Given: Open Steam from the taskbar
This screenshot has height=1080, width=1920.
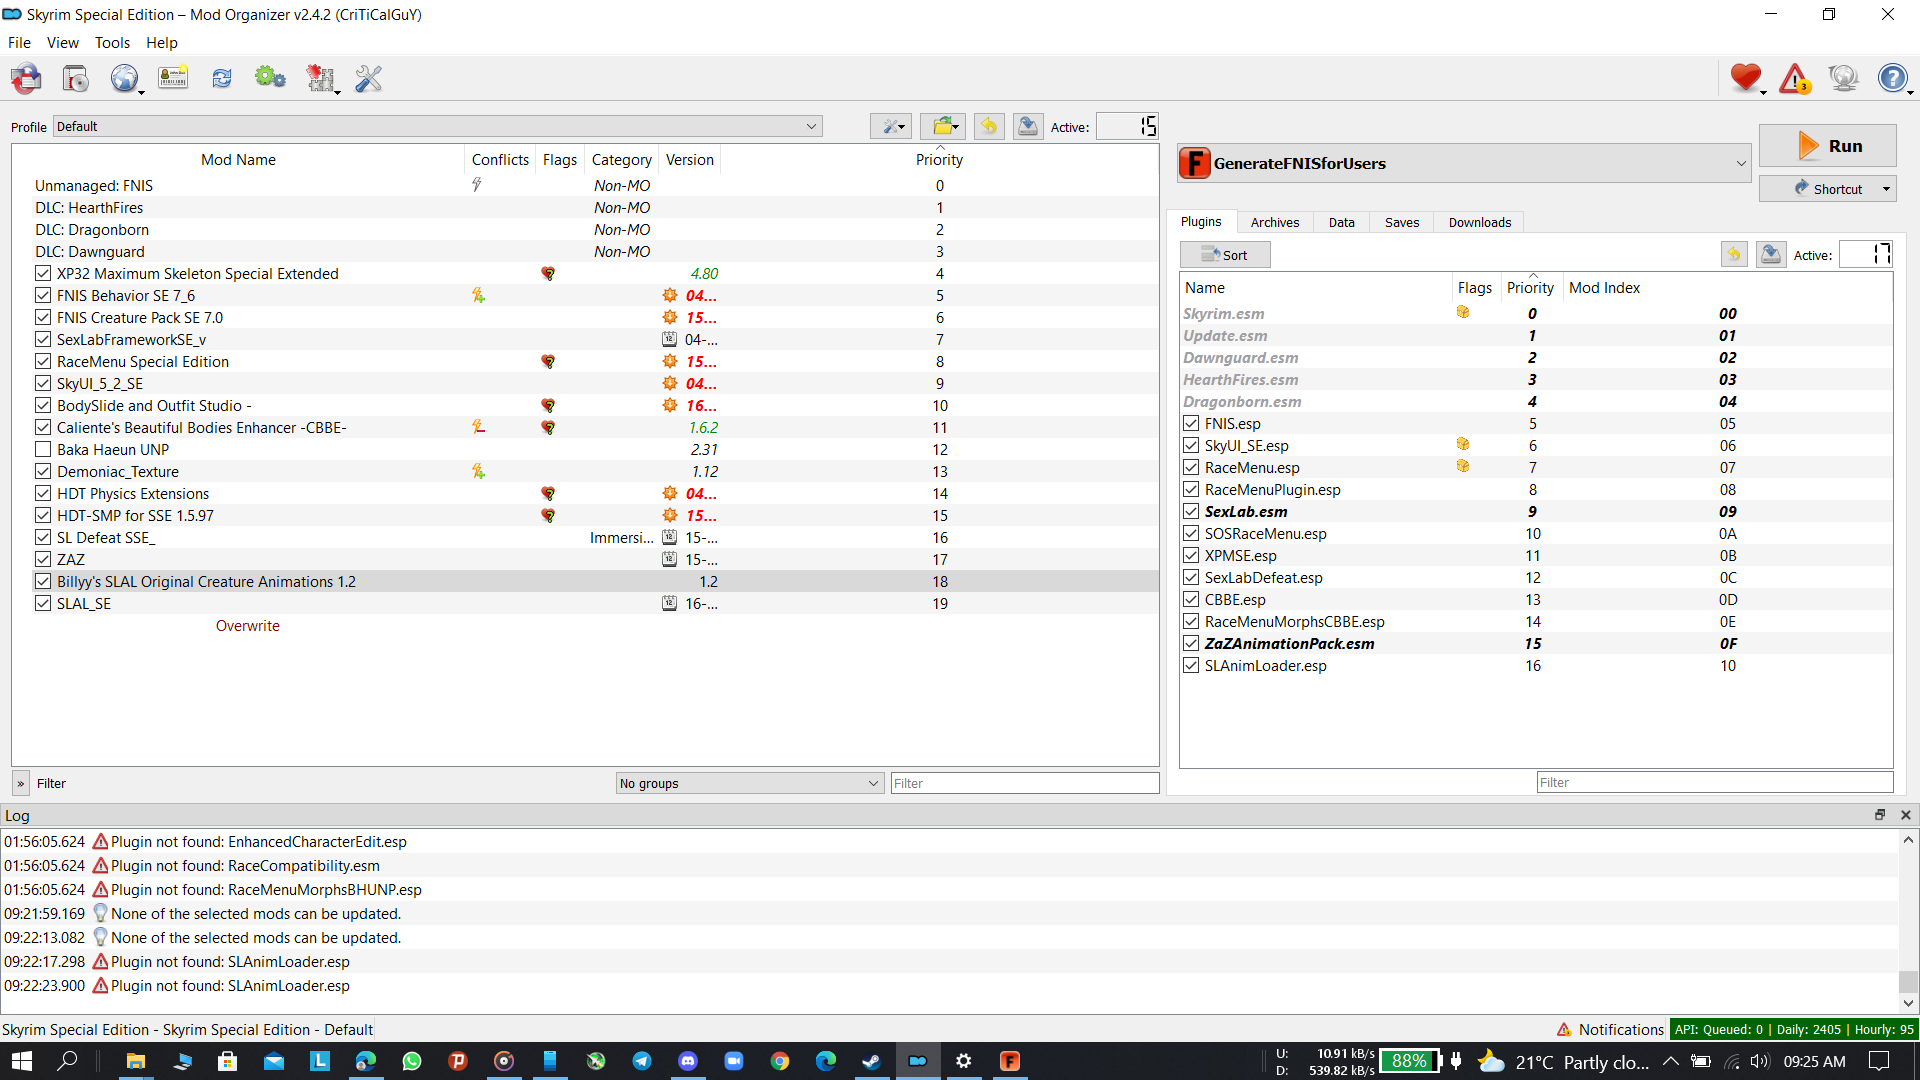Looking at the screenshot, I should coord(871,1061).
